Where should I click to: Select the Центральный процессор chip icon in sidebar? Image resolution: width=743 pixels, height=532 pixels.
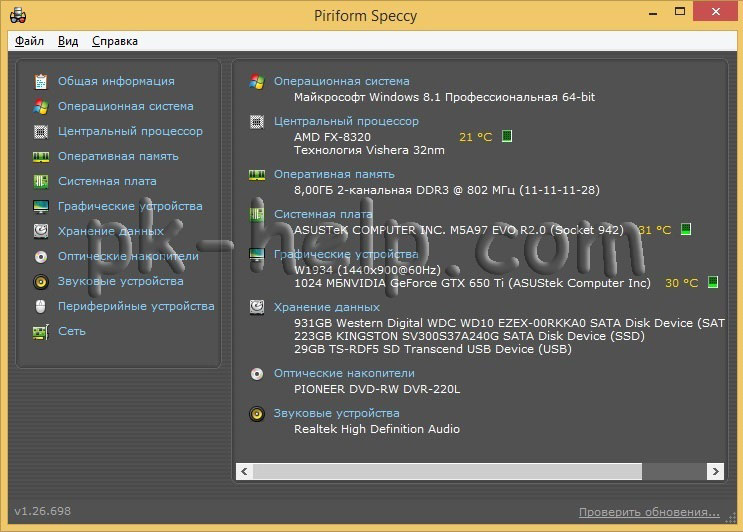(x=41, y=131)
